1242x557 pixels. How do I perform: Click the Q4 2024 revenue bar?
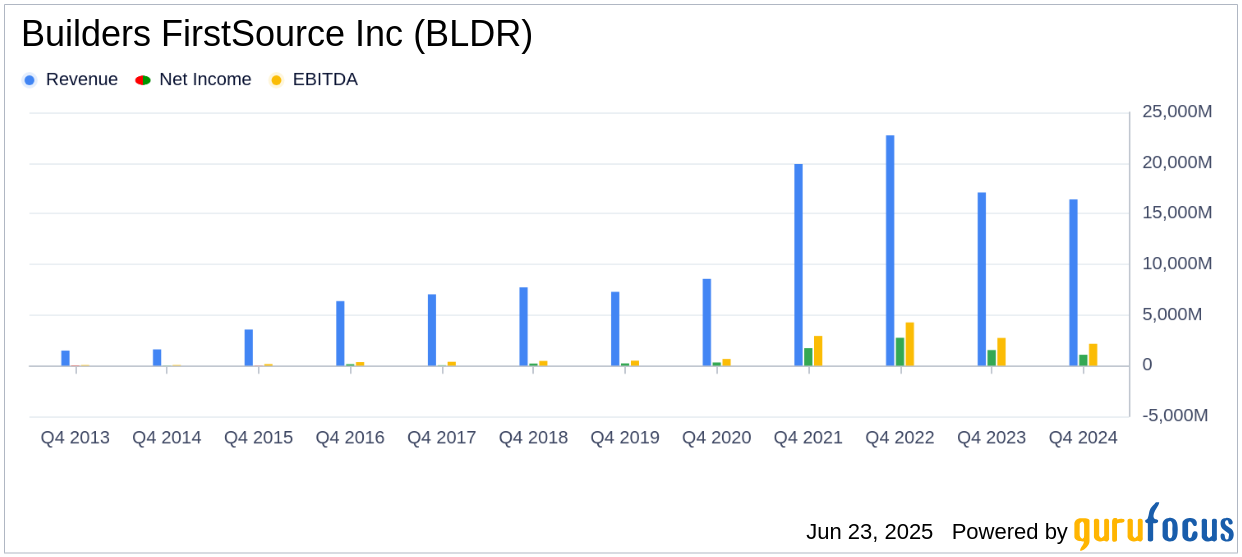[1073, 283]
